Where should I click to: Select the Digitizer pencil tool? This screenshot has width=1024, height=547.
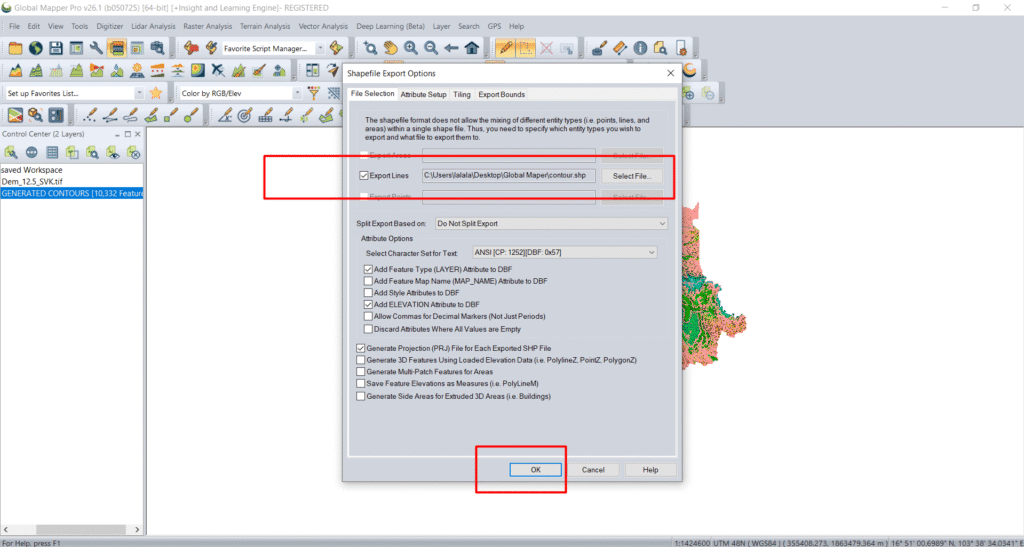[x=504, y=48]
